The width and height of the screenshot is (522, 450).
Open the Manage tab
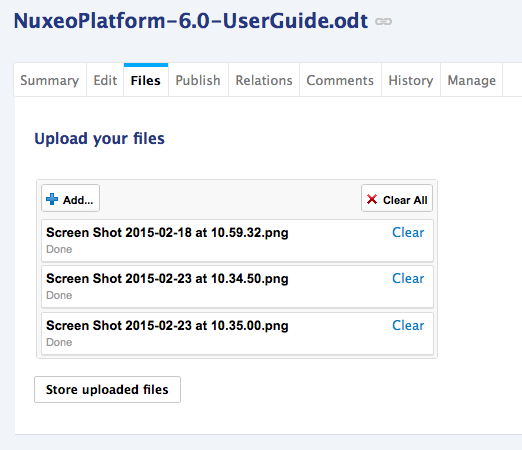(472, 80)
